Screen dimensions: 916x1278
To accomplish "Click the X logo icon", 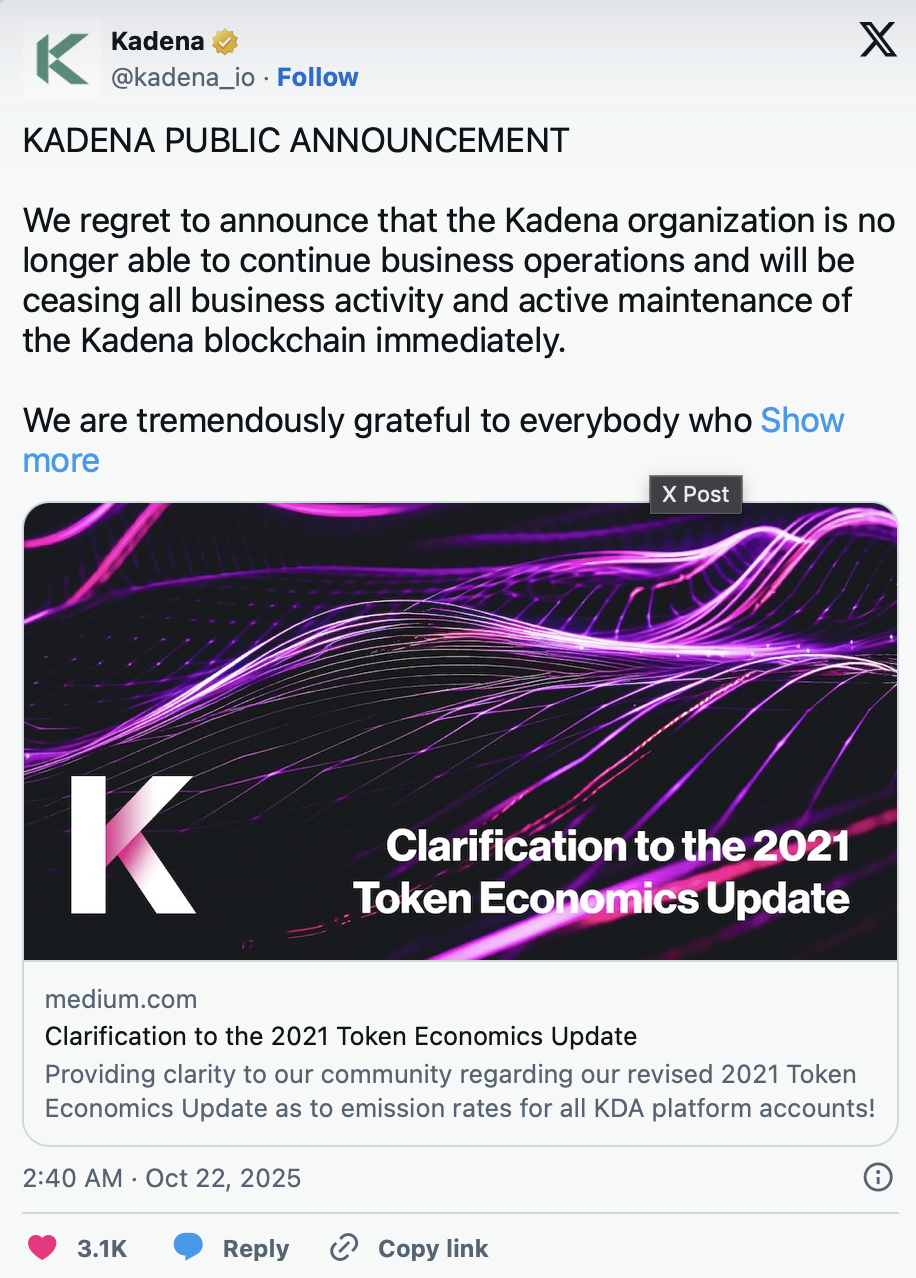I will [x=877, y=40].
